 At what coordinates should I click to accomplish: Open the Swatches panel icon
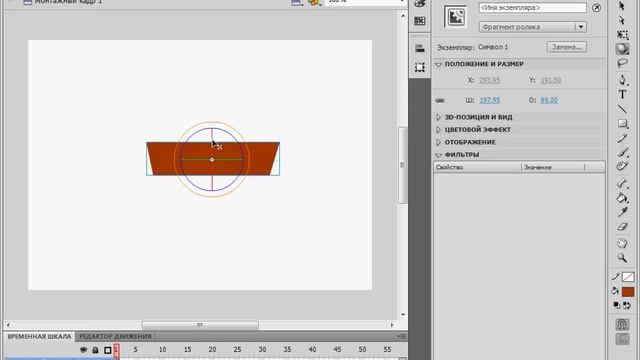[420, 21]
